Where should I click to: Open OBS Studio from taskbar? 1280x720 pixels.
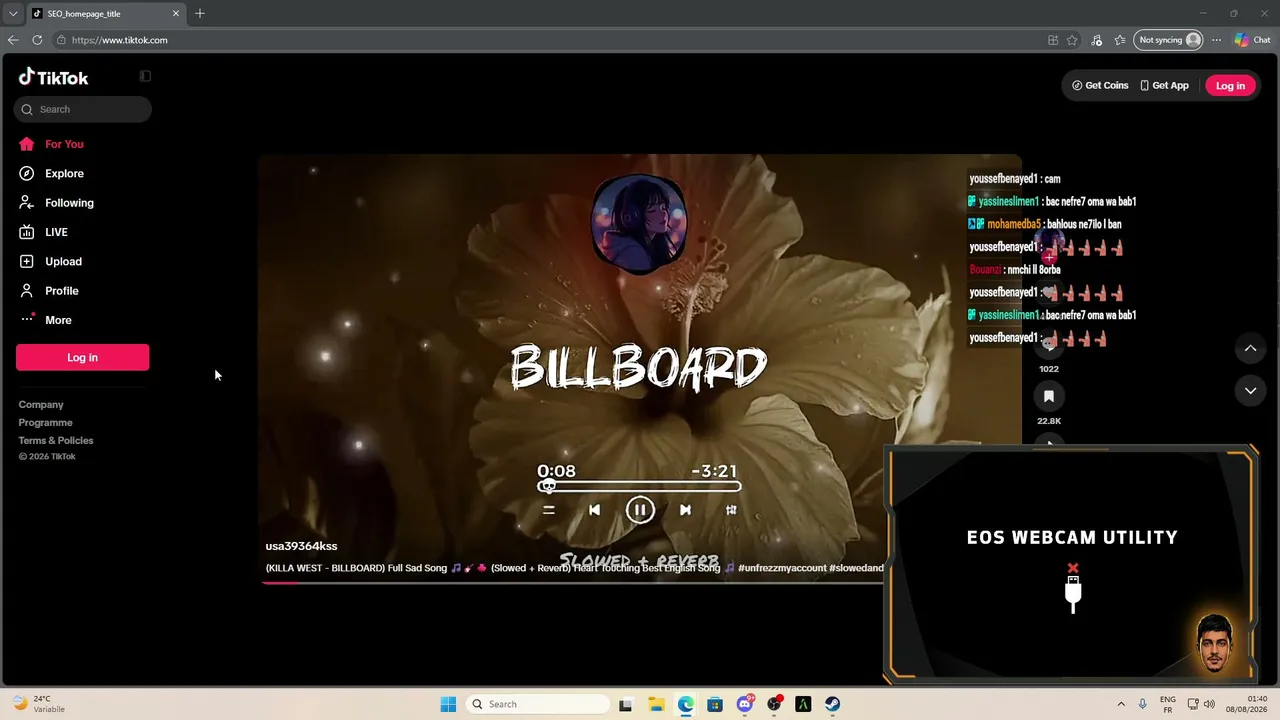click(x=774, y=704)
